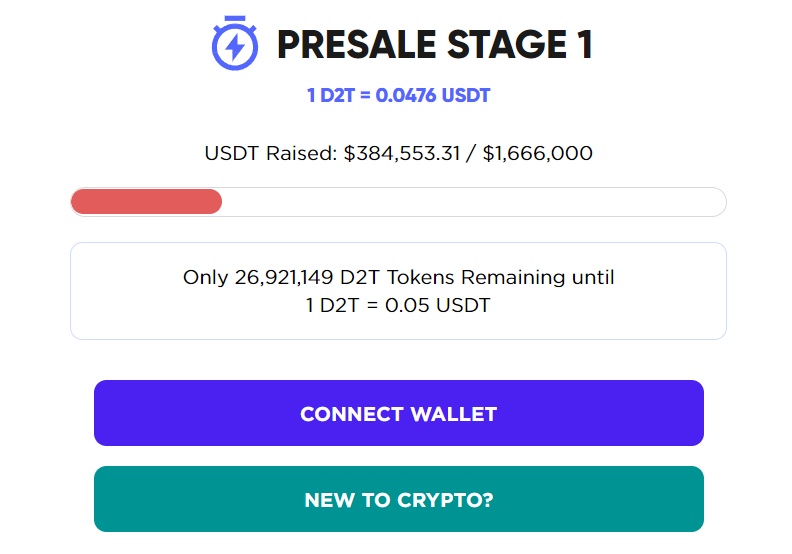Click the 0.0476 value in the price line
Screen dimensions: 792x554
(x=406, y=95)
